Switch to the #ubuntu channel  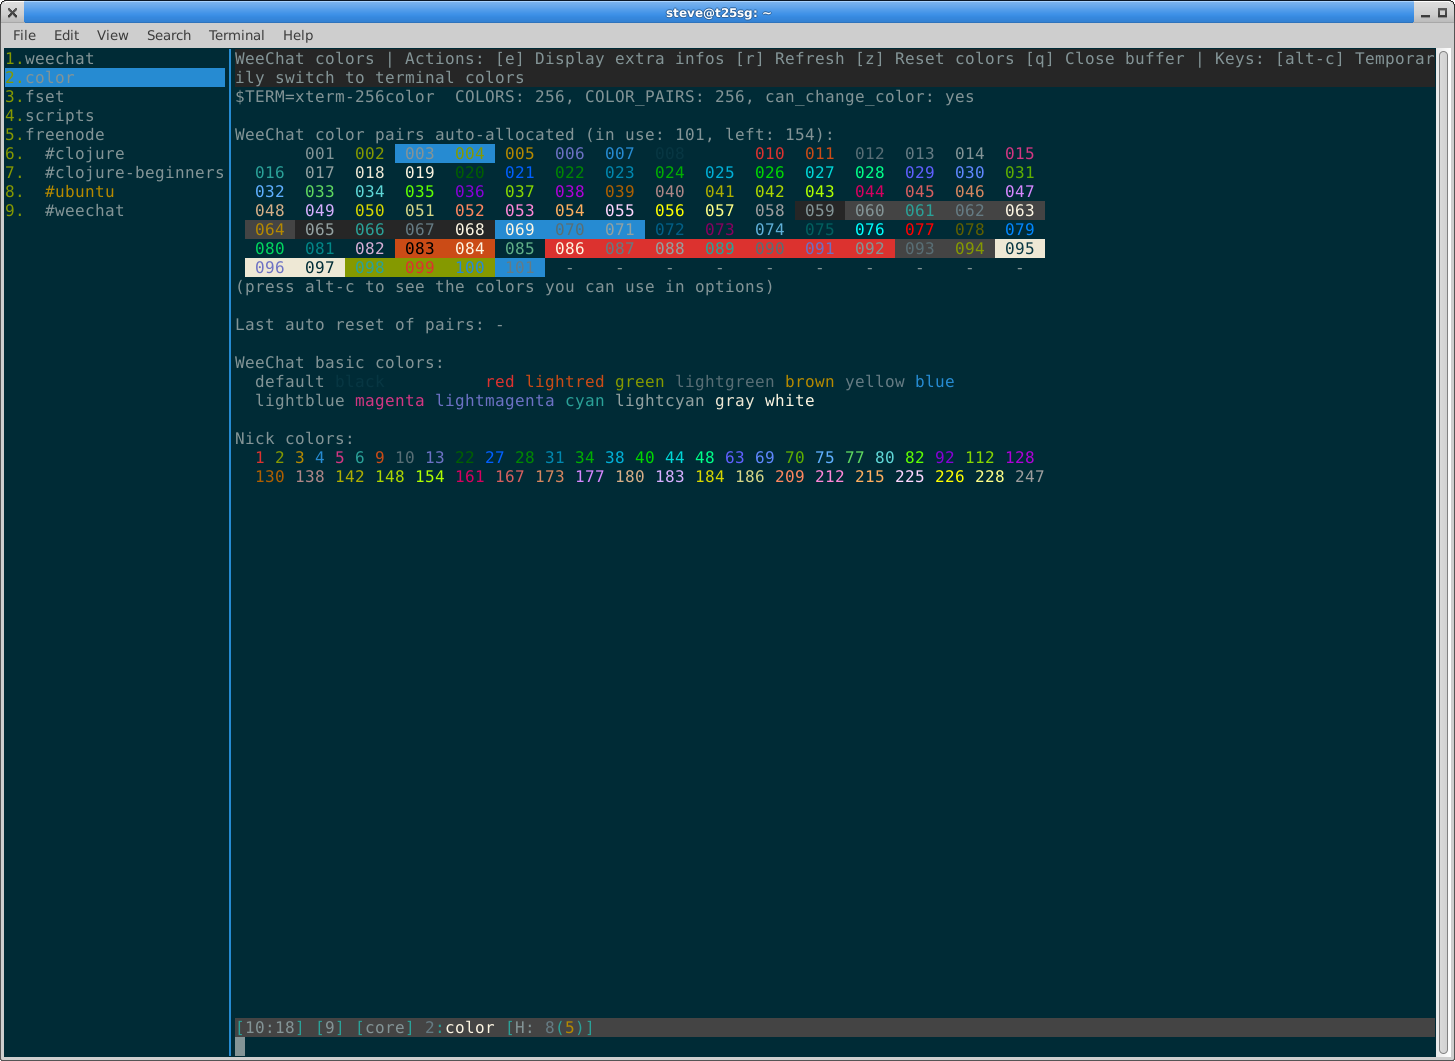click(x=80, y=192)
